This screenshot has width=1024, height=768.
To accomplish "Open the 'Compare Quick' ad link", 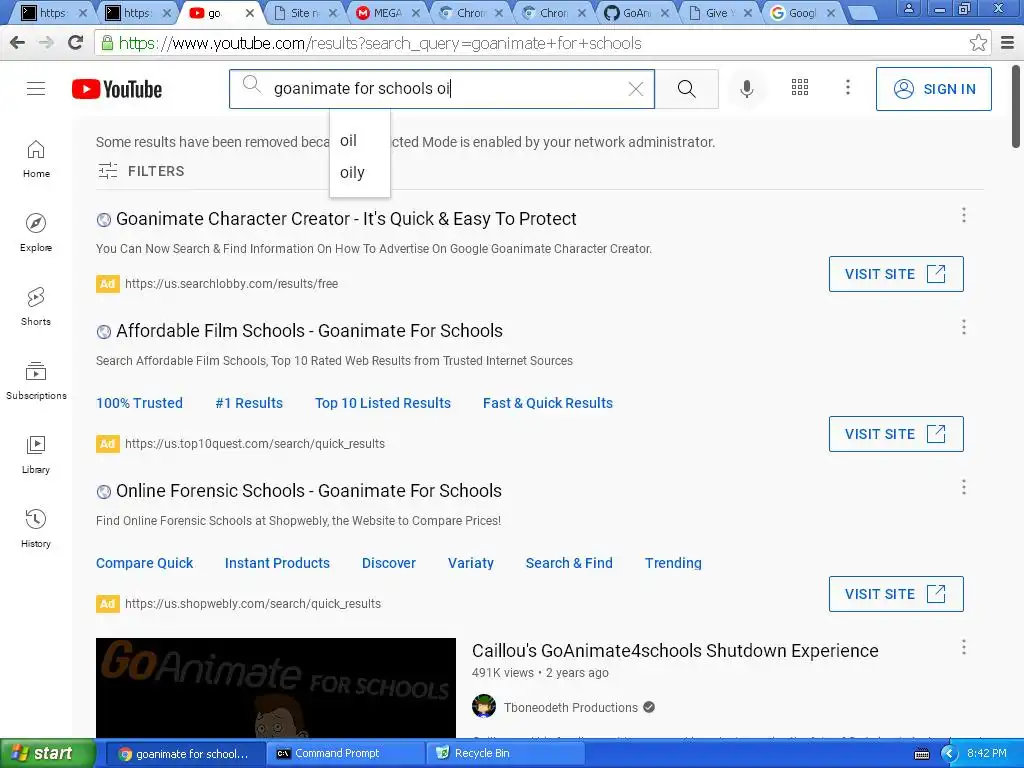I will [x=144, y=563].
